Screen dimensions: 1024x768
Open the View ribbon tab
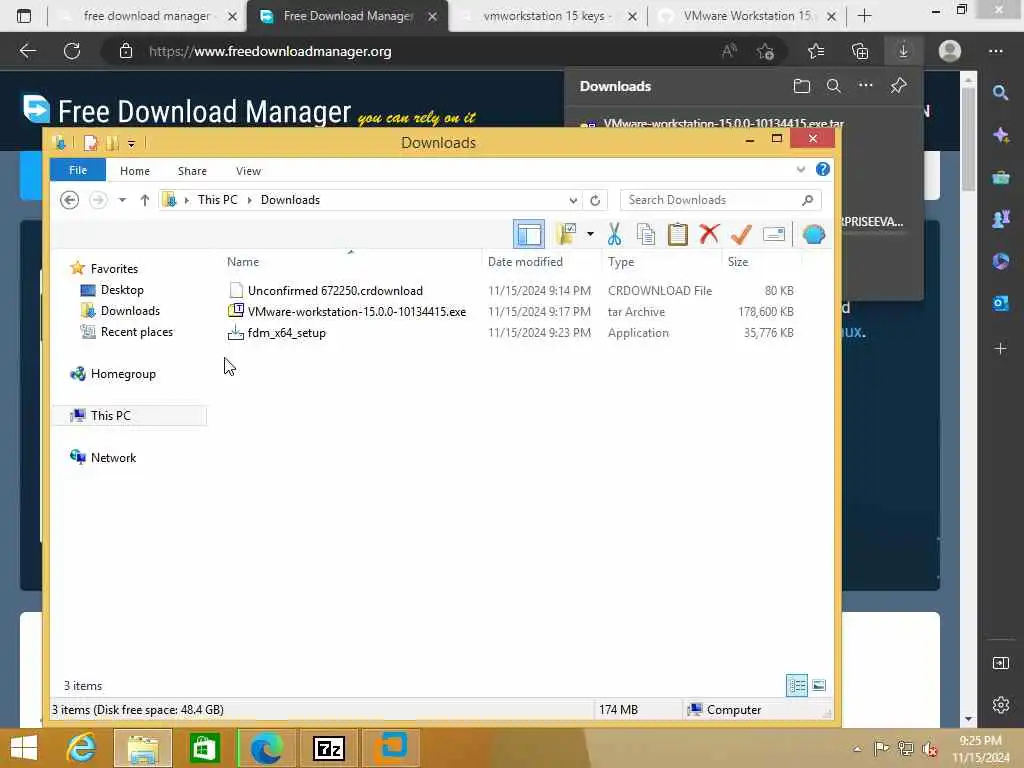coord(248,170)
